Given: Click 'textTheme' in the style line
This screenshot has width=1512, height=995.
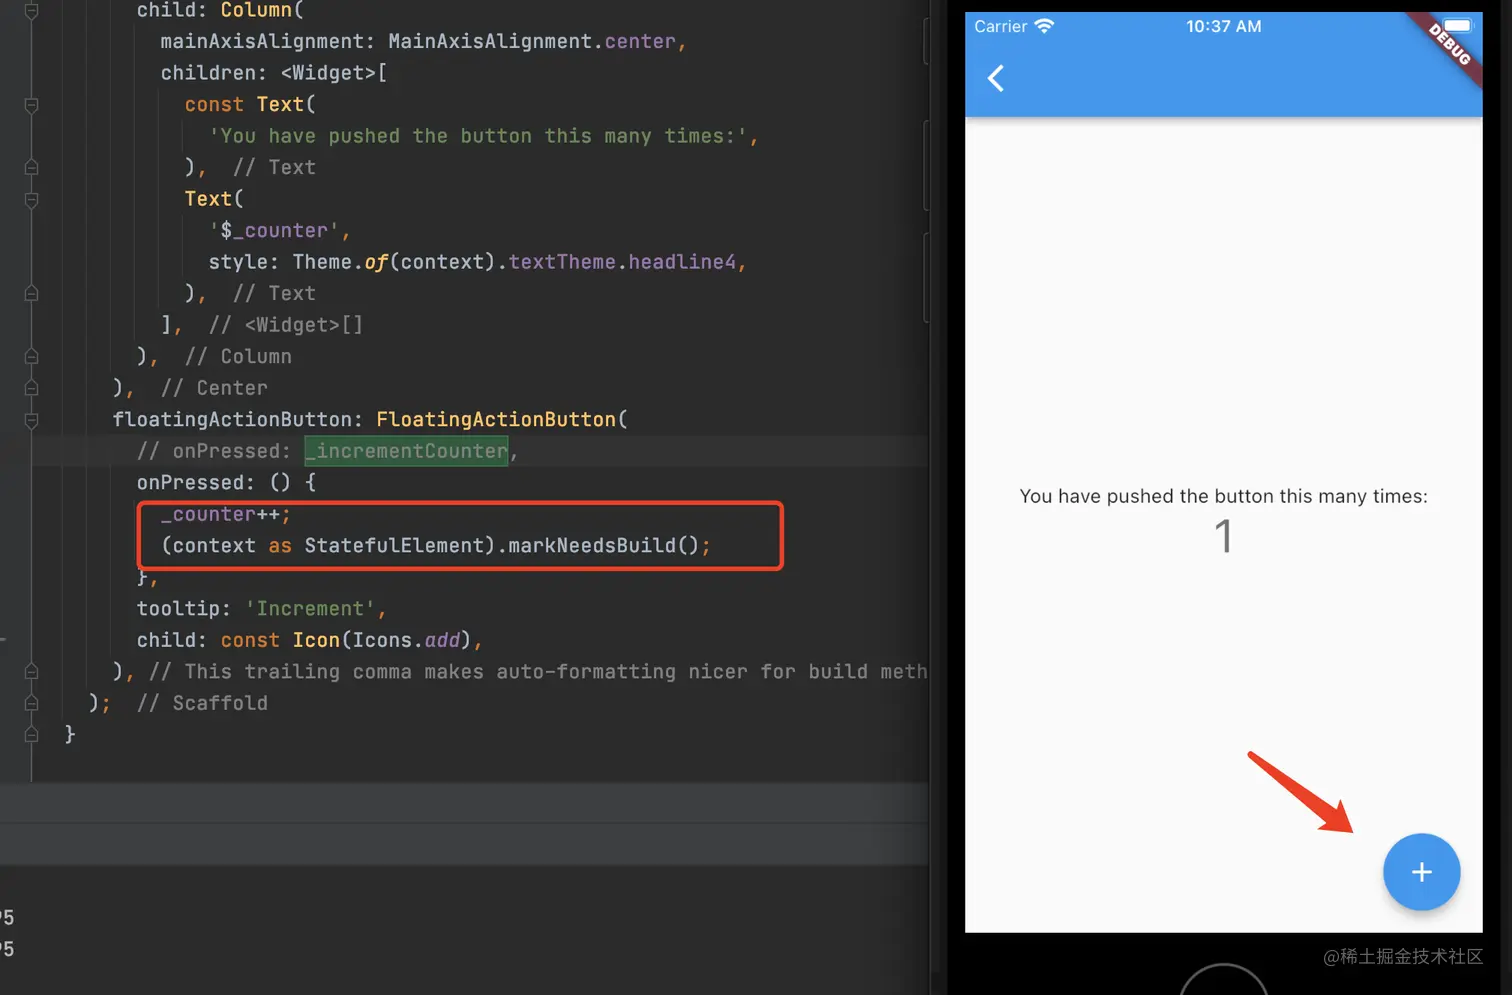Looking at the screenshot, I should [562, 262].
